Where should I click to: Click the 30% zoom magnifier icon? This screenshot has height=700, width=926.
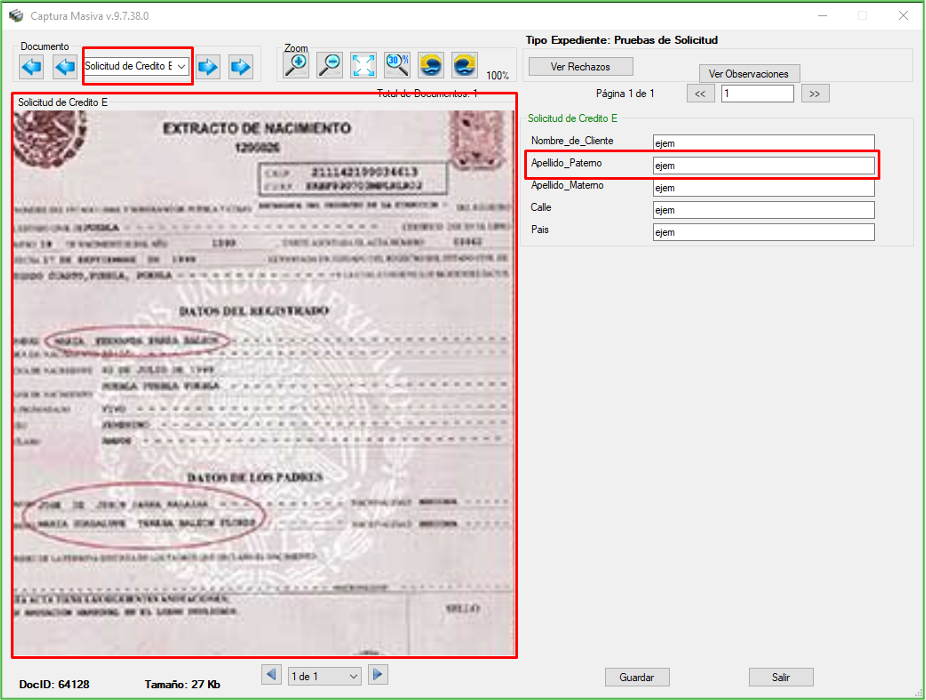[x=397, y=65]
